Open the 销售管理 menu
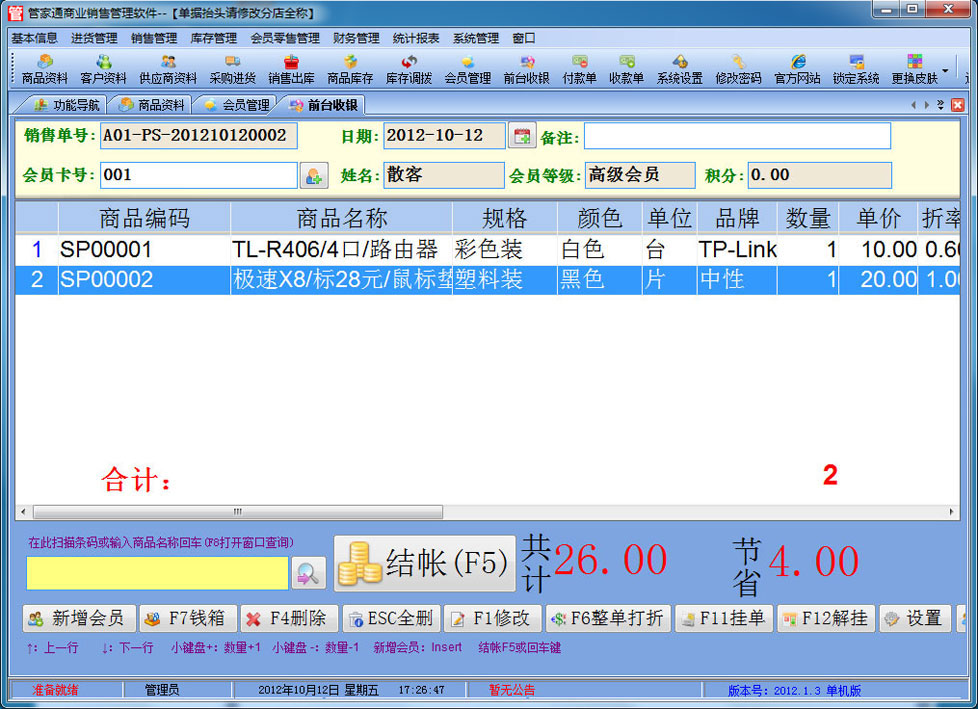 (x=154, y=38)
